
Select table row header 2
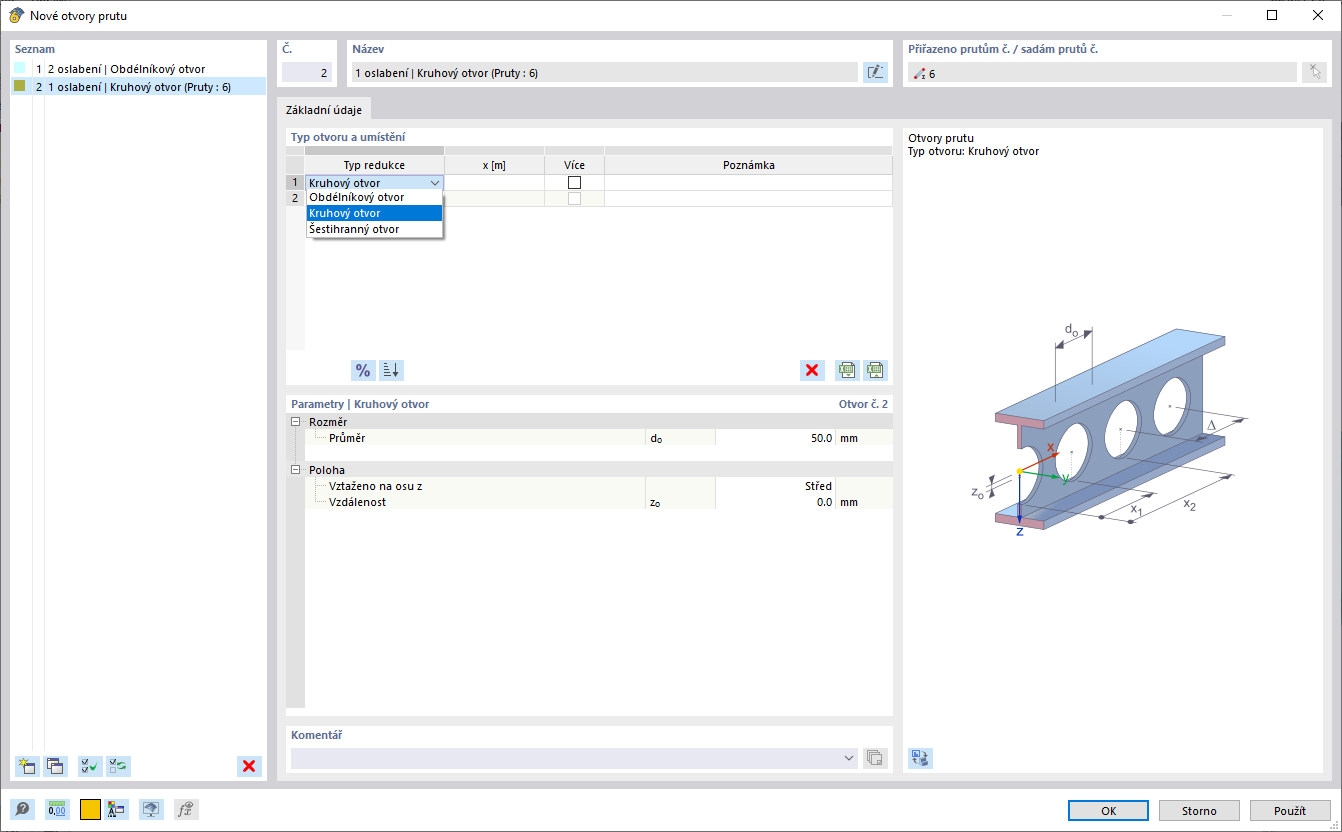(x=295, y=199)
